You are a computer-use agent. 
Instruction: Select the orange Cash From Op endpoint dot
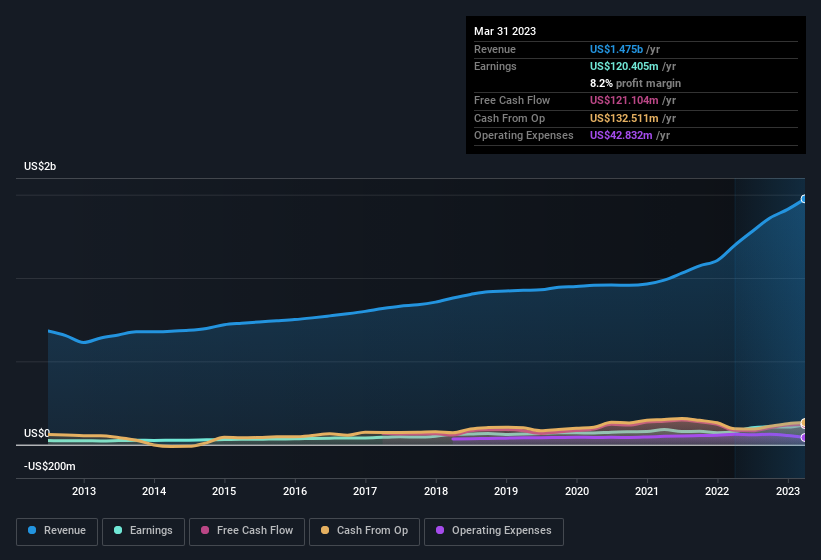[x=804, y=423]
